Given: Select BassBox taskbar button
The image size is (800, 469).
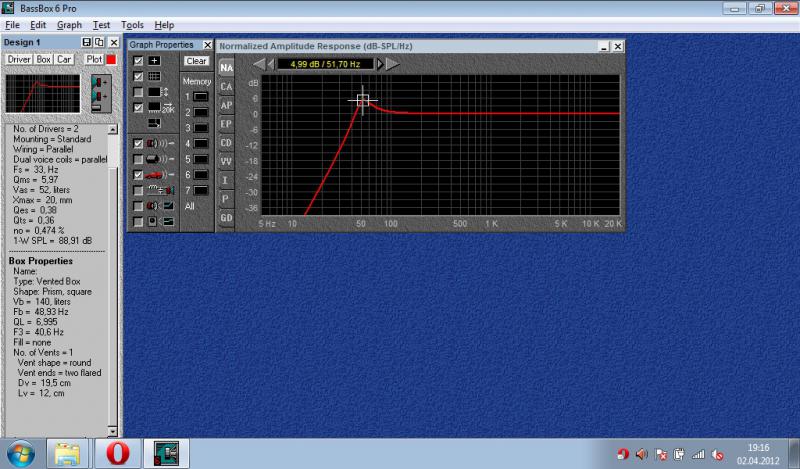Looking at the screenshot, I should pos(166,454).
